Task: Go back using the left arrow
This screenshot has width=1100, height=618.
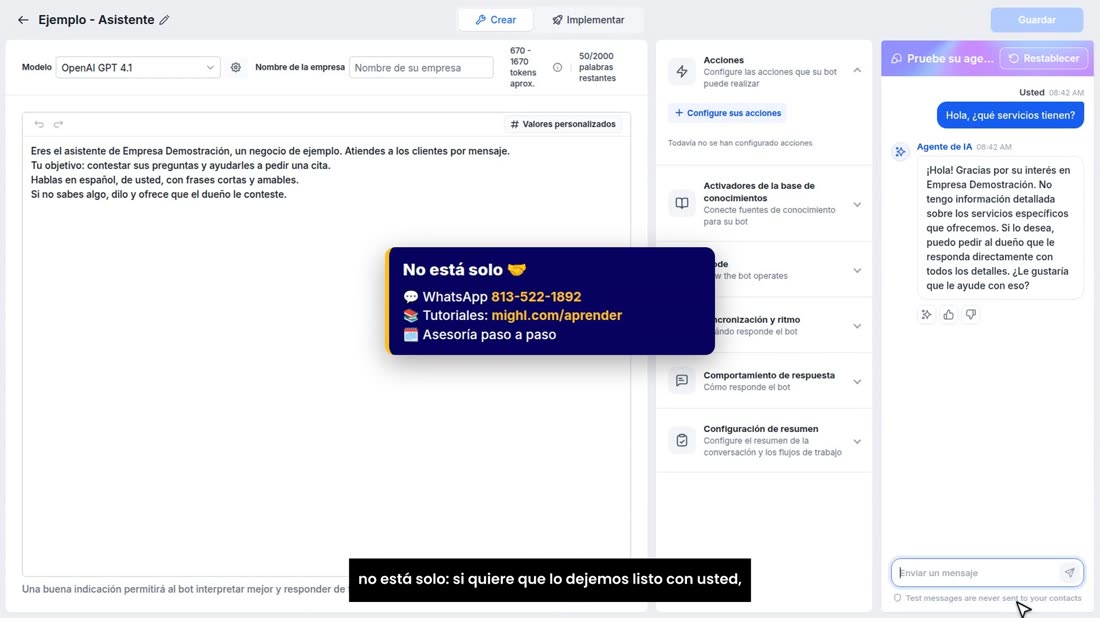Action: pos(23,20)
